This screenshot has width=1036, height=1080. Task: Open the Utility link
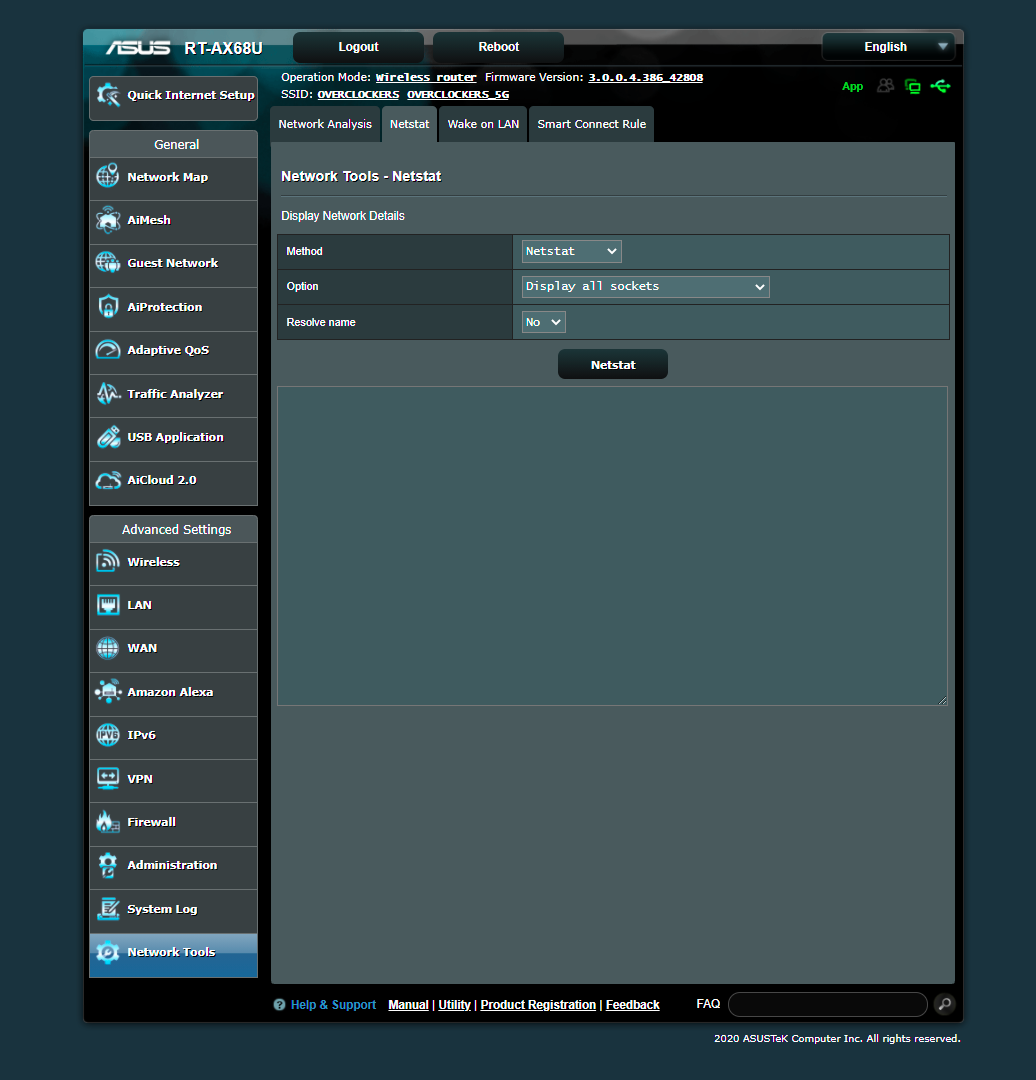coord(455,1005)
